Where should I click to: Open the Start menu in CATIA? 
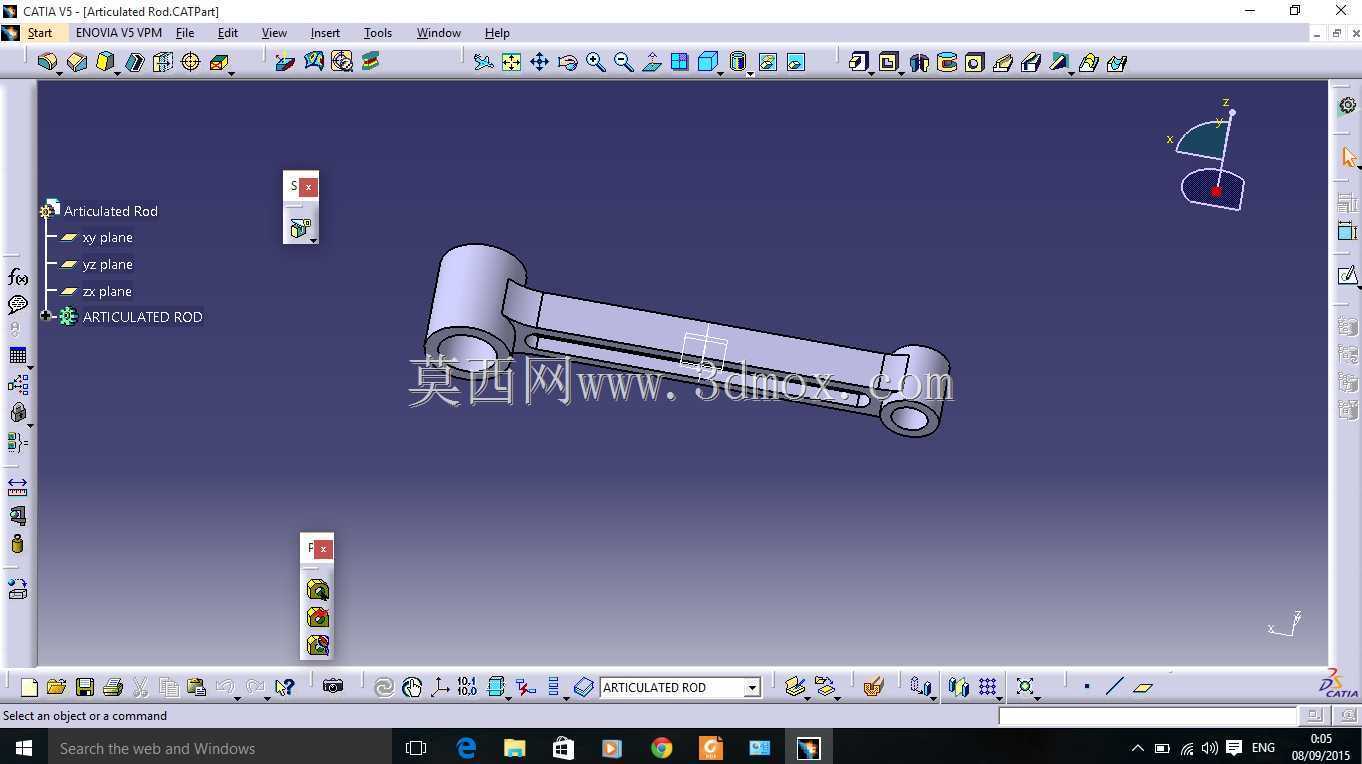tap(40, 33)
